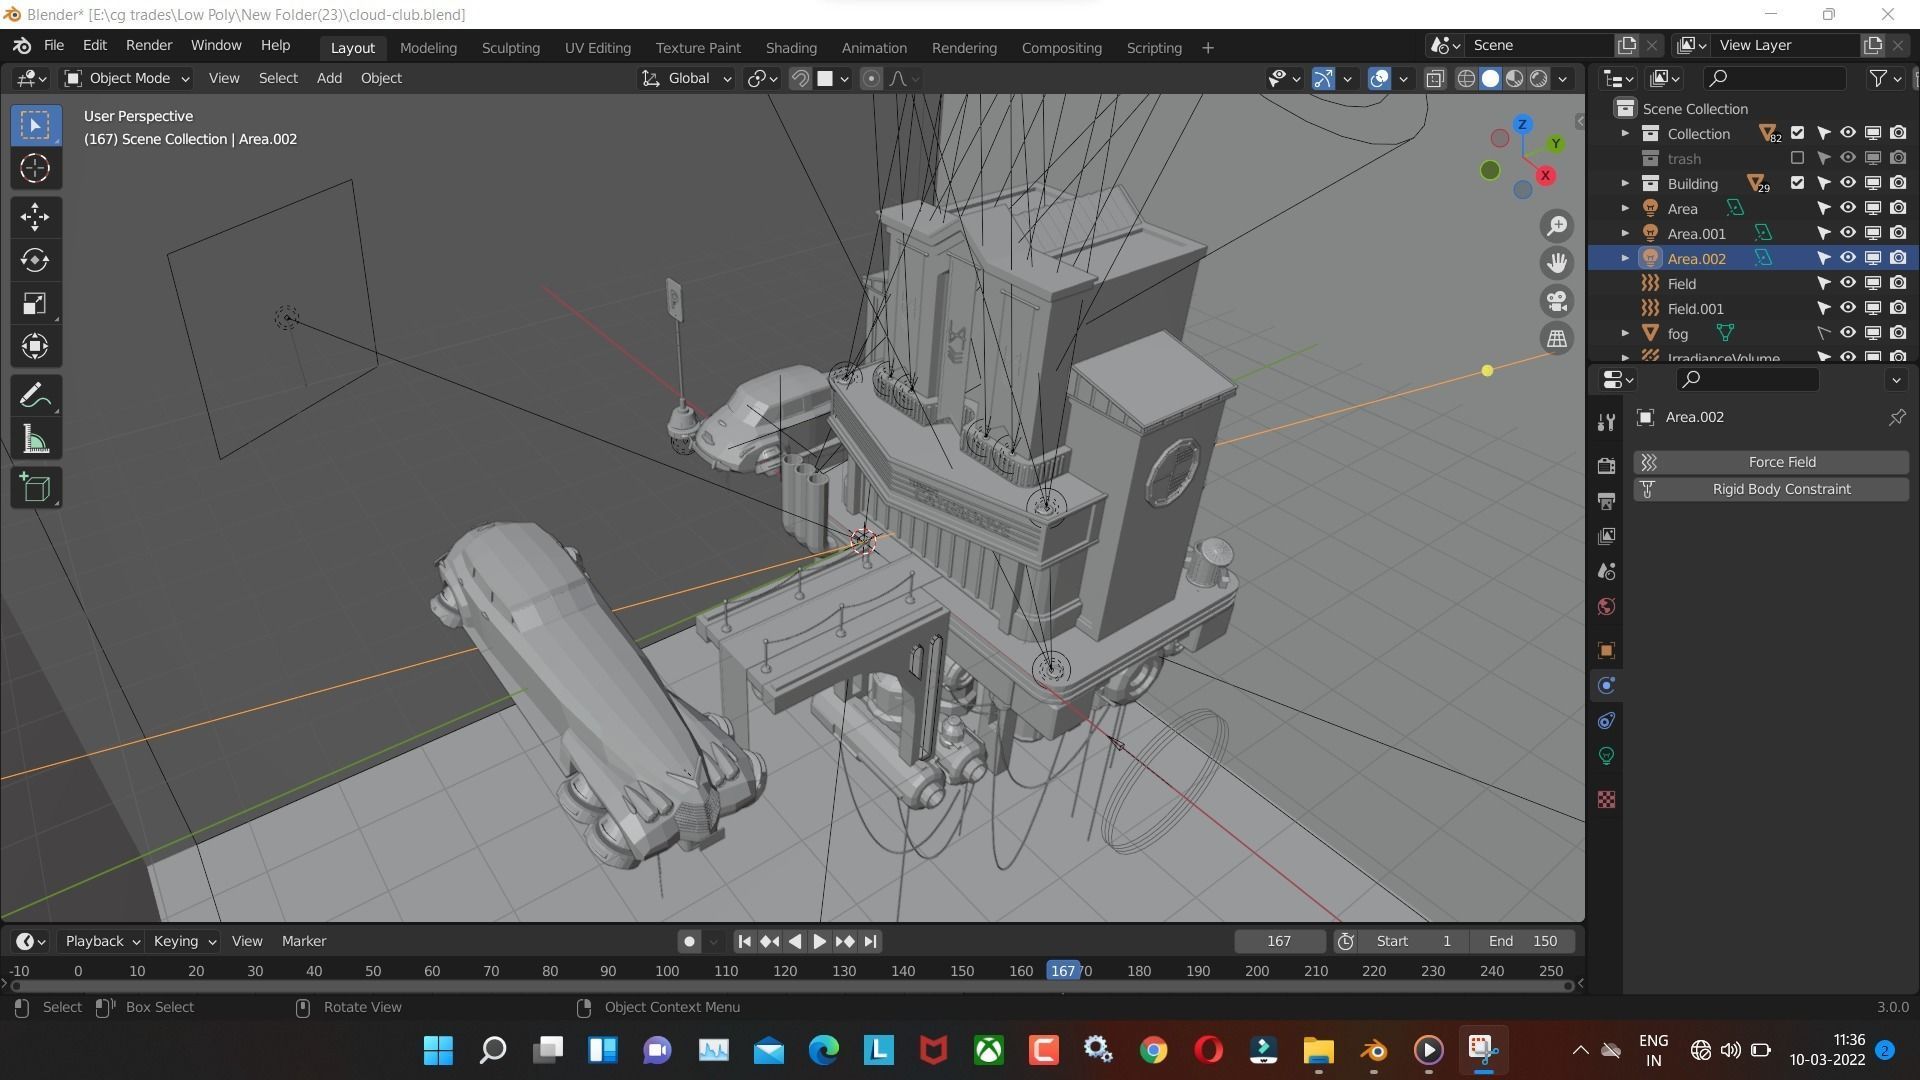Select the Annotate tool
Image resolution: width=1920 pixels, height=1080 pixels.
[35, 396]
